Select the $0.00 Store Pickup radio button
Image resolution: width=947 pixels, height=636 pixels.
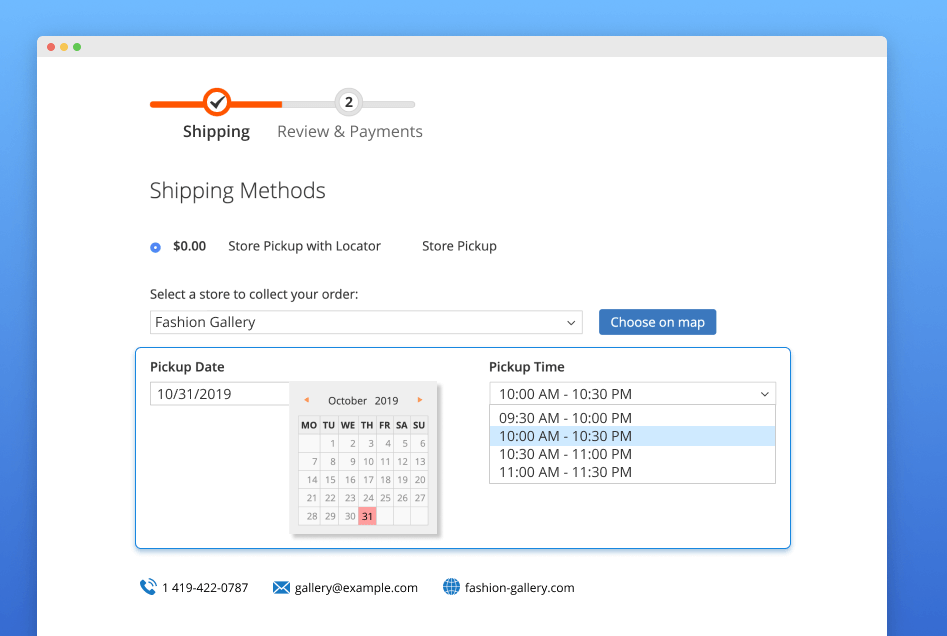(155, 247)
